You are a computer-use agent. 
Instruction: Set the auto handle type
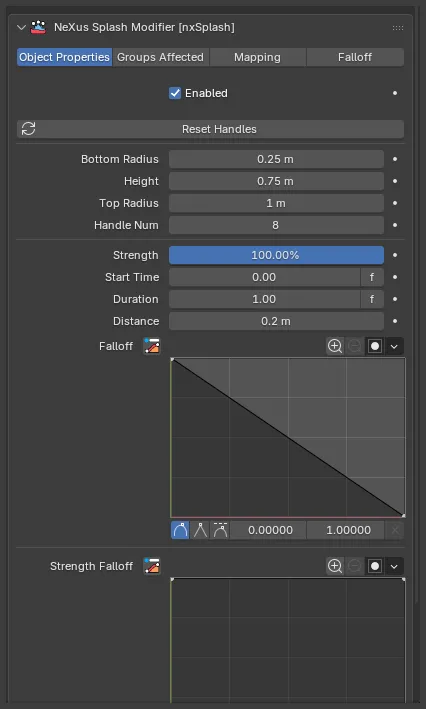(180, 530)
